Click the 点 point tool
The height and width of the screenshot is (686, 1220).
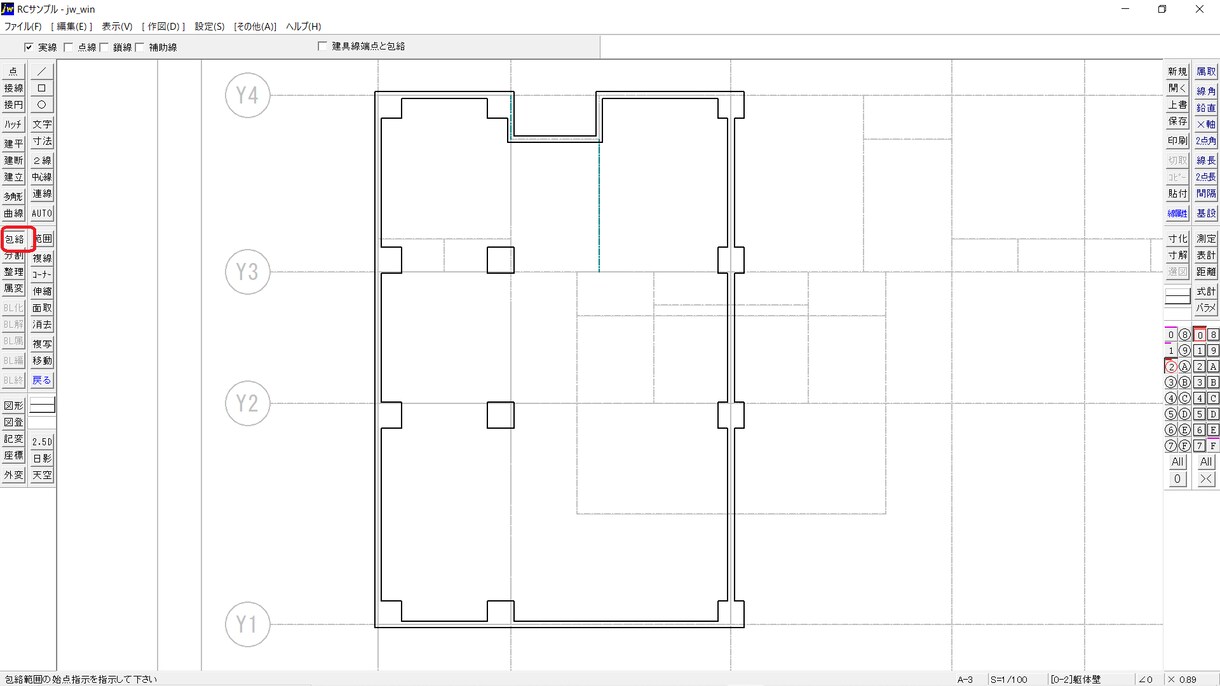[x=13, y=72]
